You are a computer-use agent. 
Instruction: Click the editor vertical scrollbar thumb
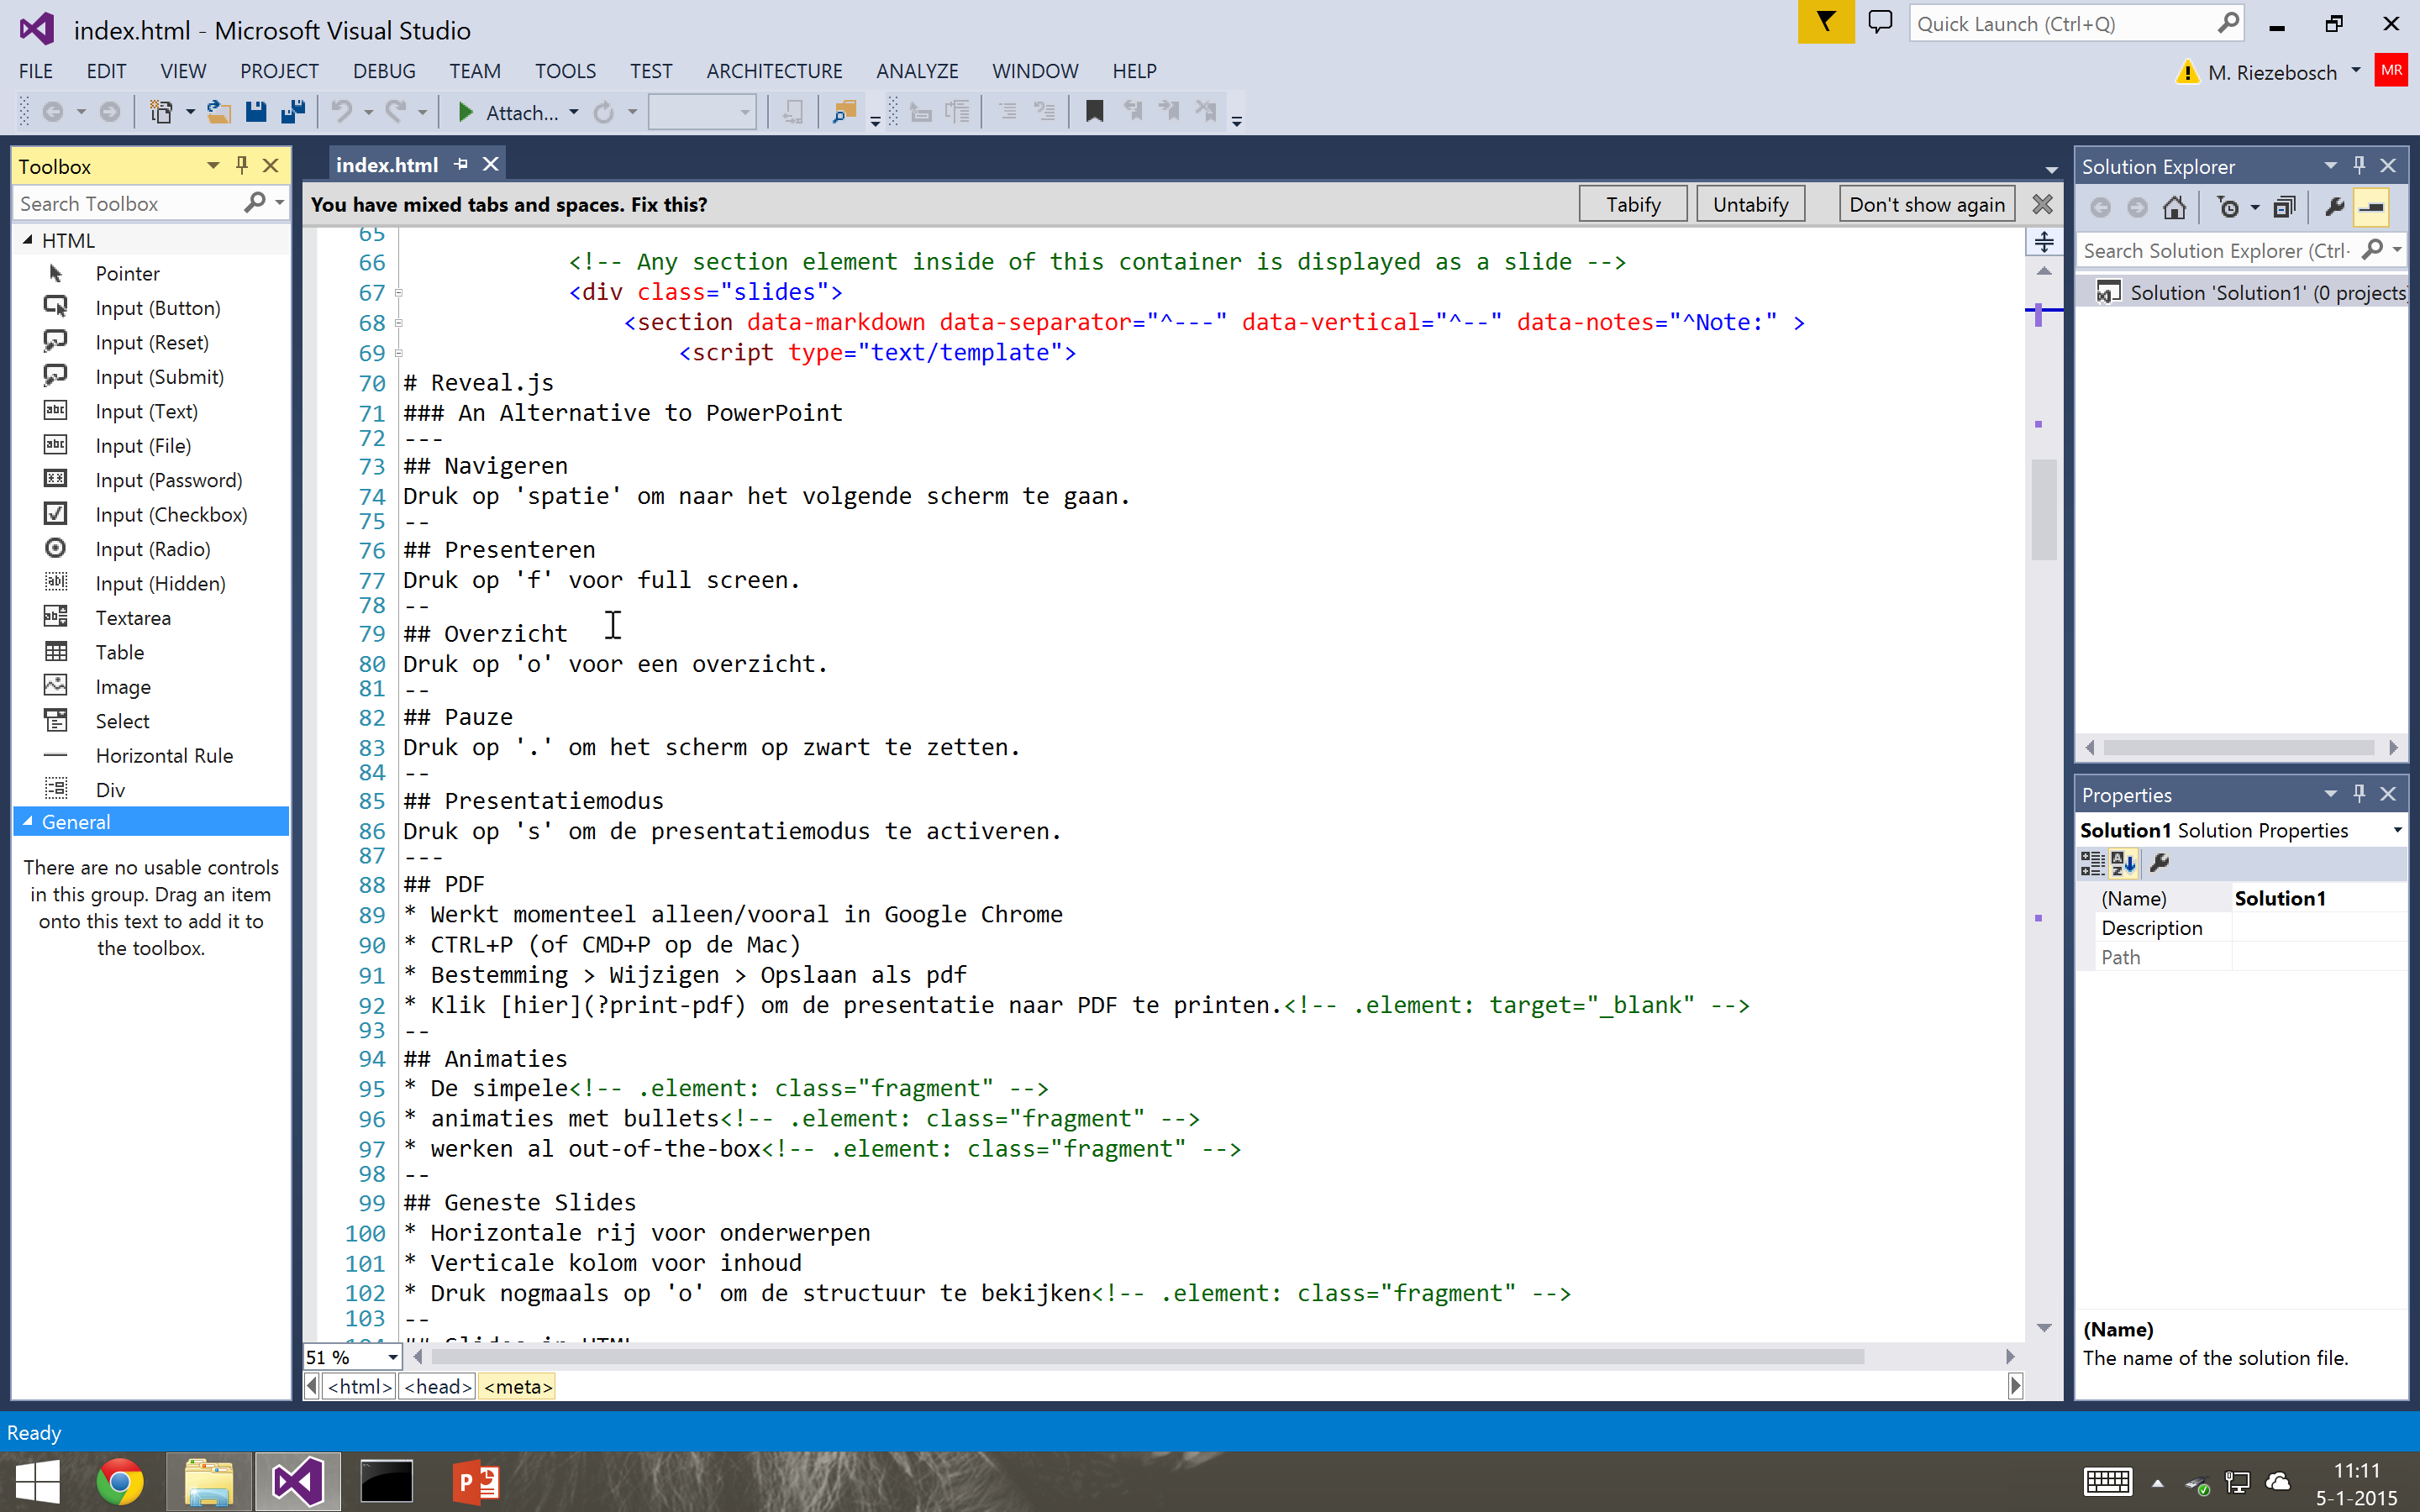coord(2044,509)
